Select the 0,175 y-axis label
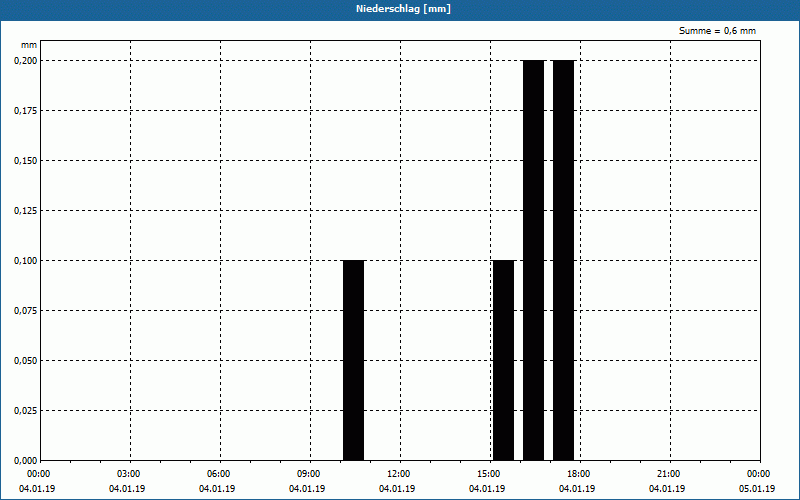 pyautogui.click(x=26, y=111)
